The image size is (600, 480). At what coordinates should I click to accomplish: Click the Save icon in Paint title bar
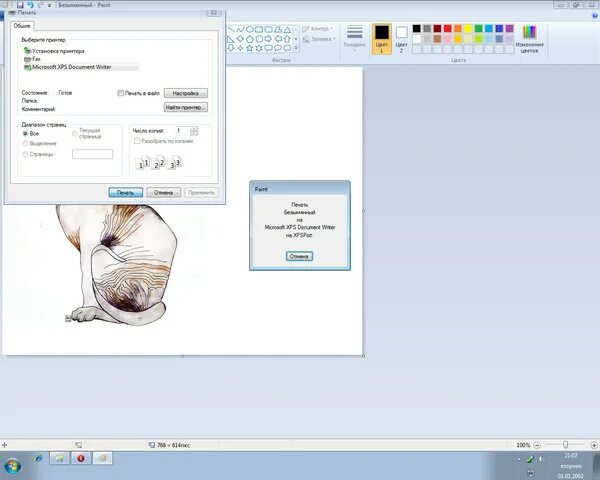20,5
